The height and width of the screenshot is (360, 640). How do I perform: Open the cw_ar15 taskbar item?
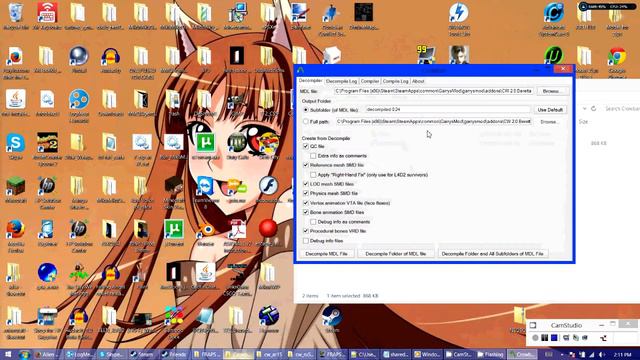[269, 354]
